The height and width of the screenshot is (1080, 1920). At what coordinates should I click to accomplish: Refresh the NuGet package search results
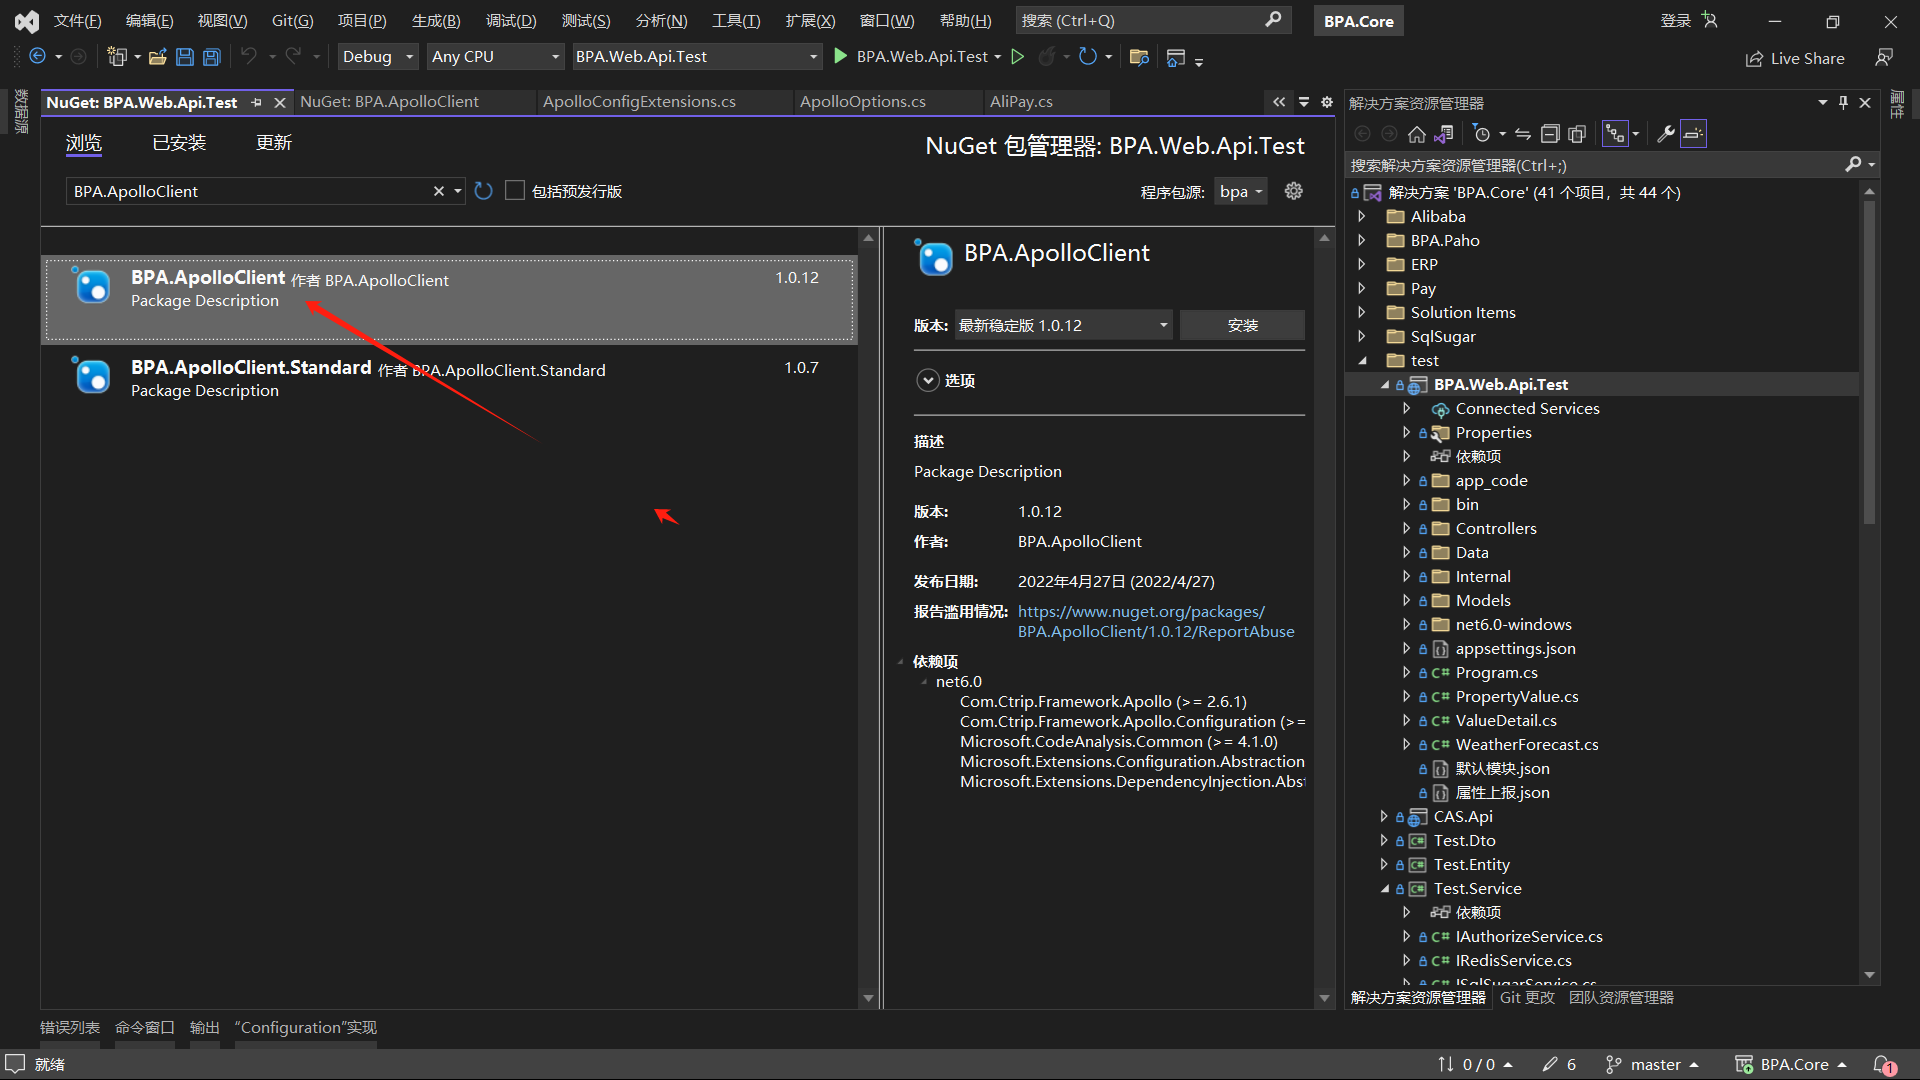(x=484, y=191)
